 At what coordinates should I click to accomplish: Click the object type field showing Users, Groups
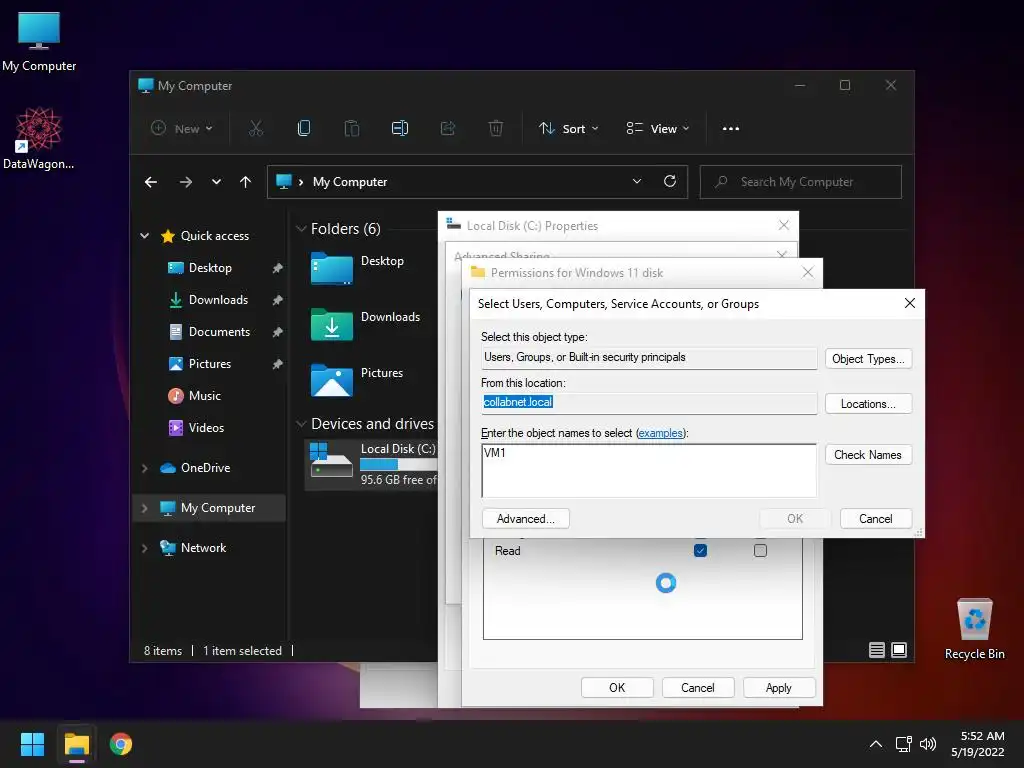[649, 357]
